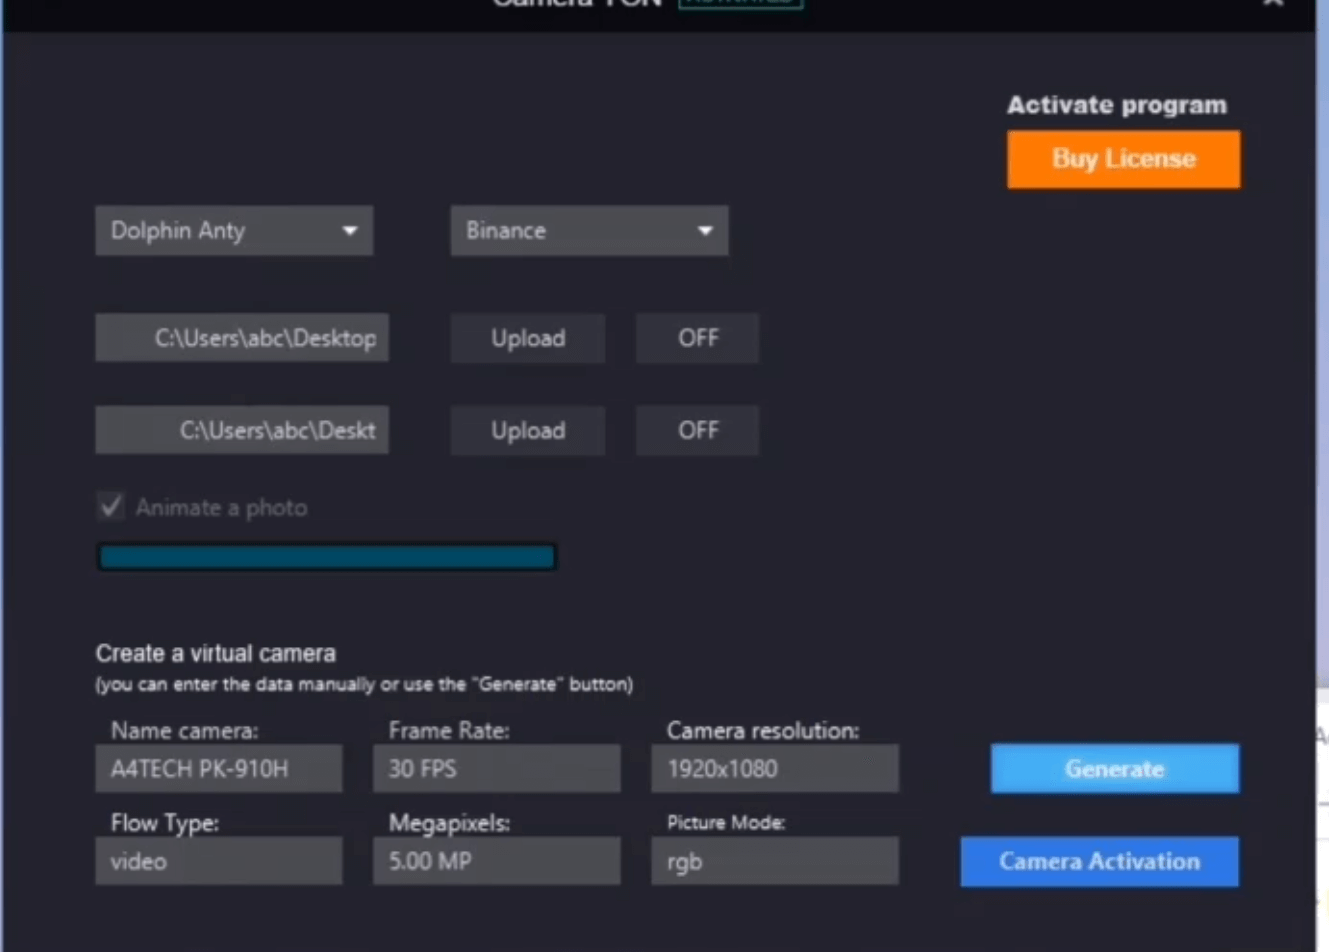
Task: Click into the Megapixels field
Action: [x=496, y=861]
